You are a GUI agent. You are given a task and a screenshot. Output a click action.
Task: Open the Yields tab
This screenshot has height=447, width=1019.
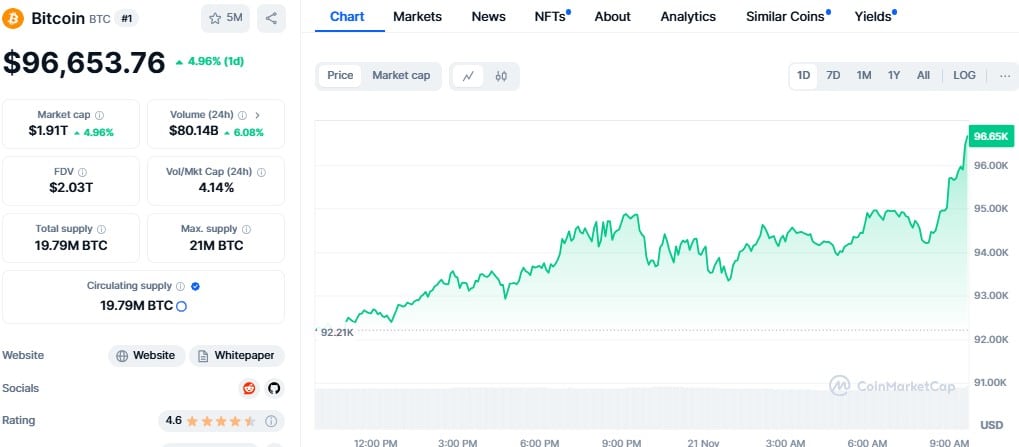pyautogui.click(x=875, y=17)
